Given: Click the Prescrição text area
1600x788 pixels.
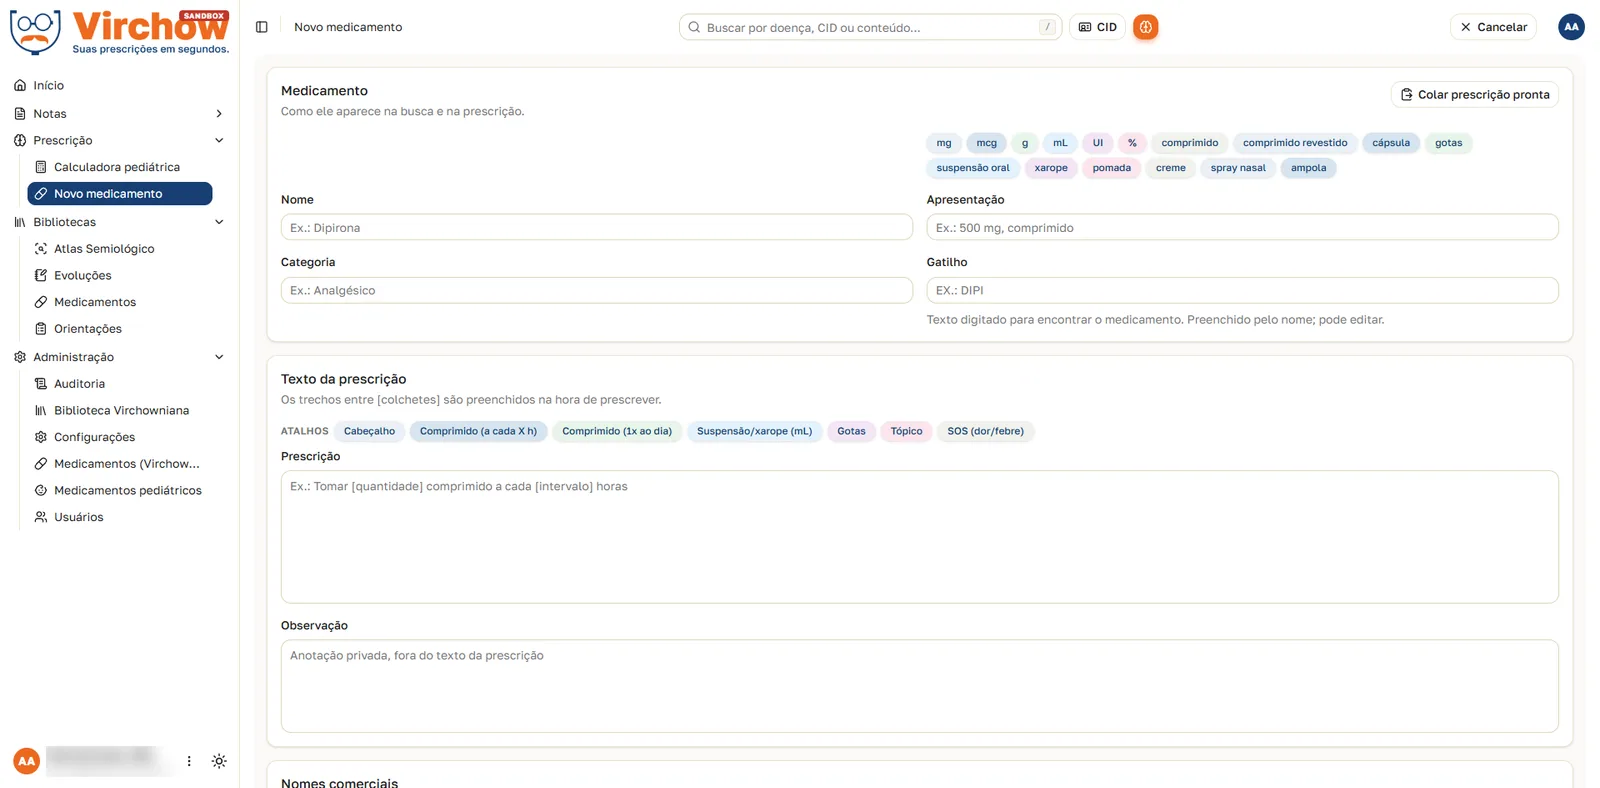Looking at the screenshot, I should click(x=920, y=537).
